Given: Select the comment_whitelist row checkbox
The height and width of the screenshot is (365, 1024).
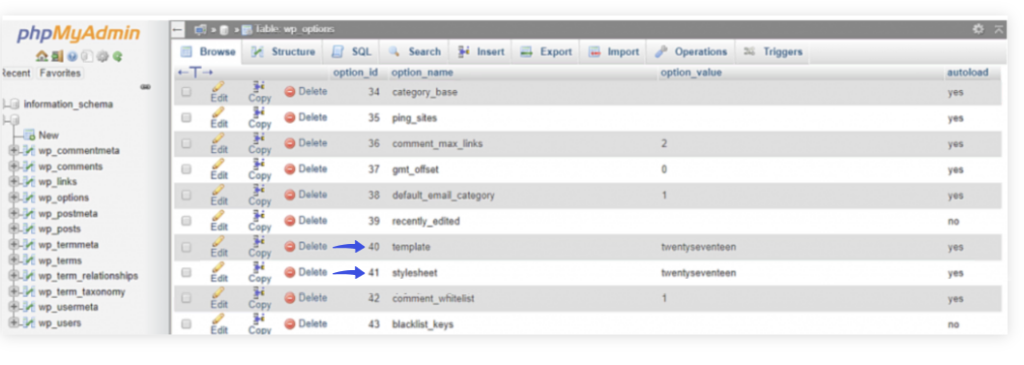Looking at the screenshot, I should click(x=186, y=298).
